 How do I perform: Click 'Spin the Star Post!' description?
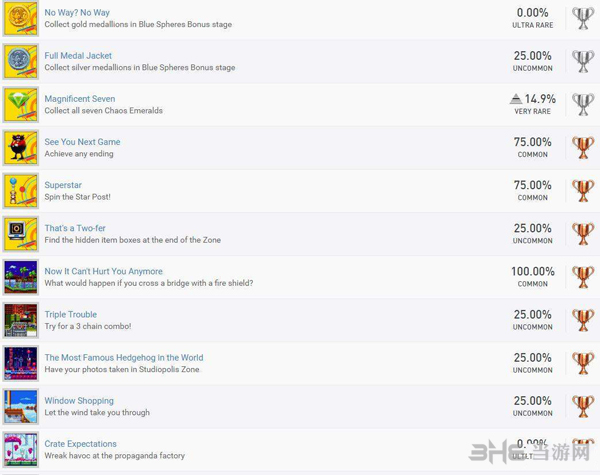pyautogui.click(x=77, y=197)
